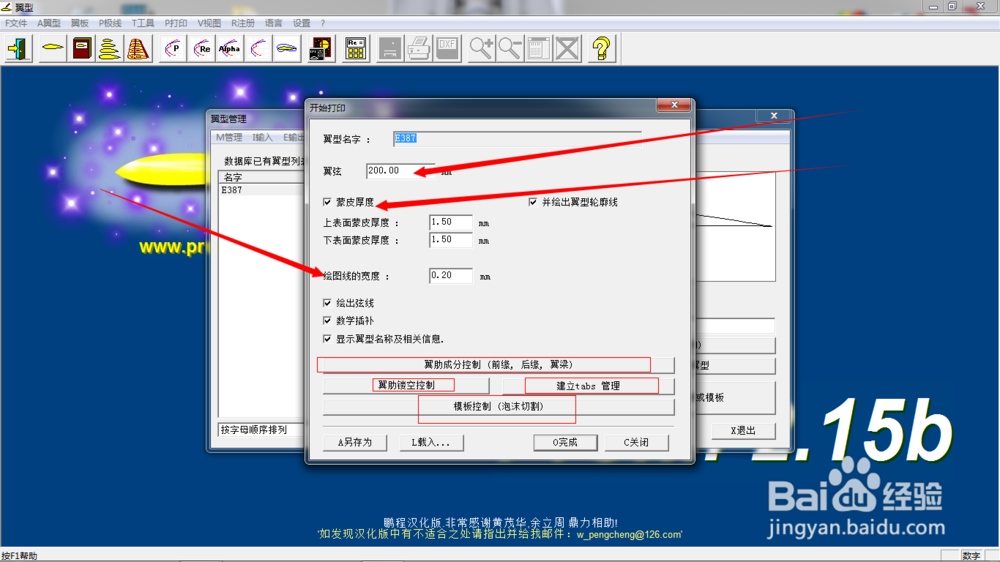Click the exit door toolbar icon
1000x562 pixels.
[18, 48]
